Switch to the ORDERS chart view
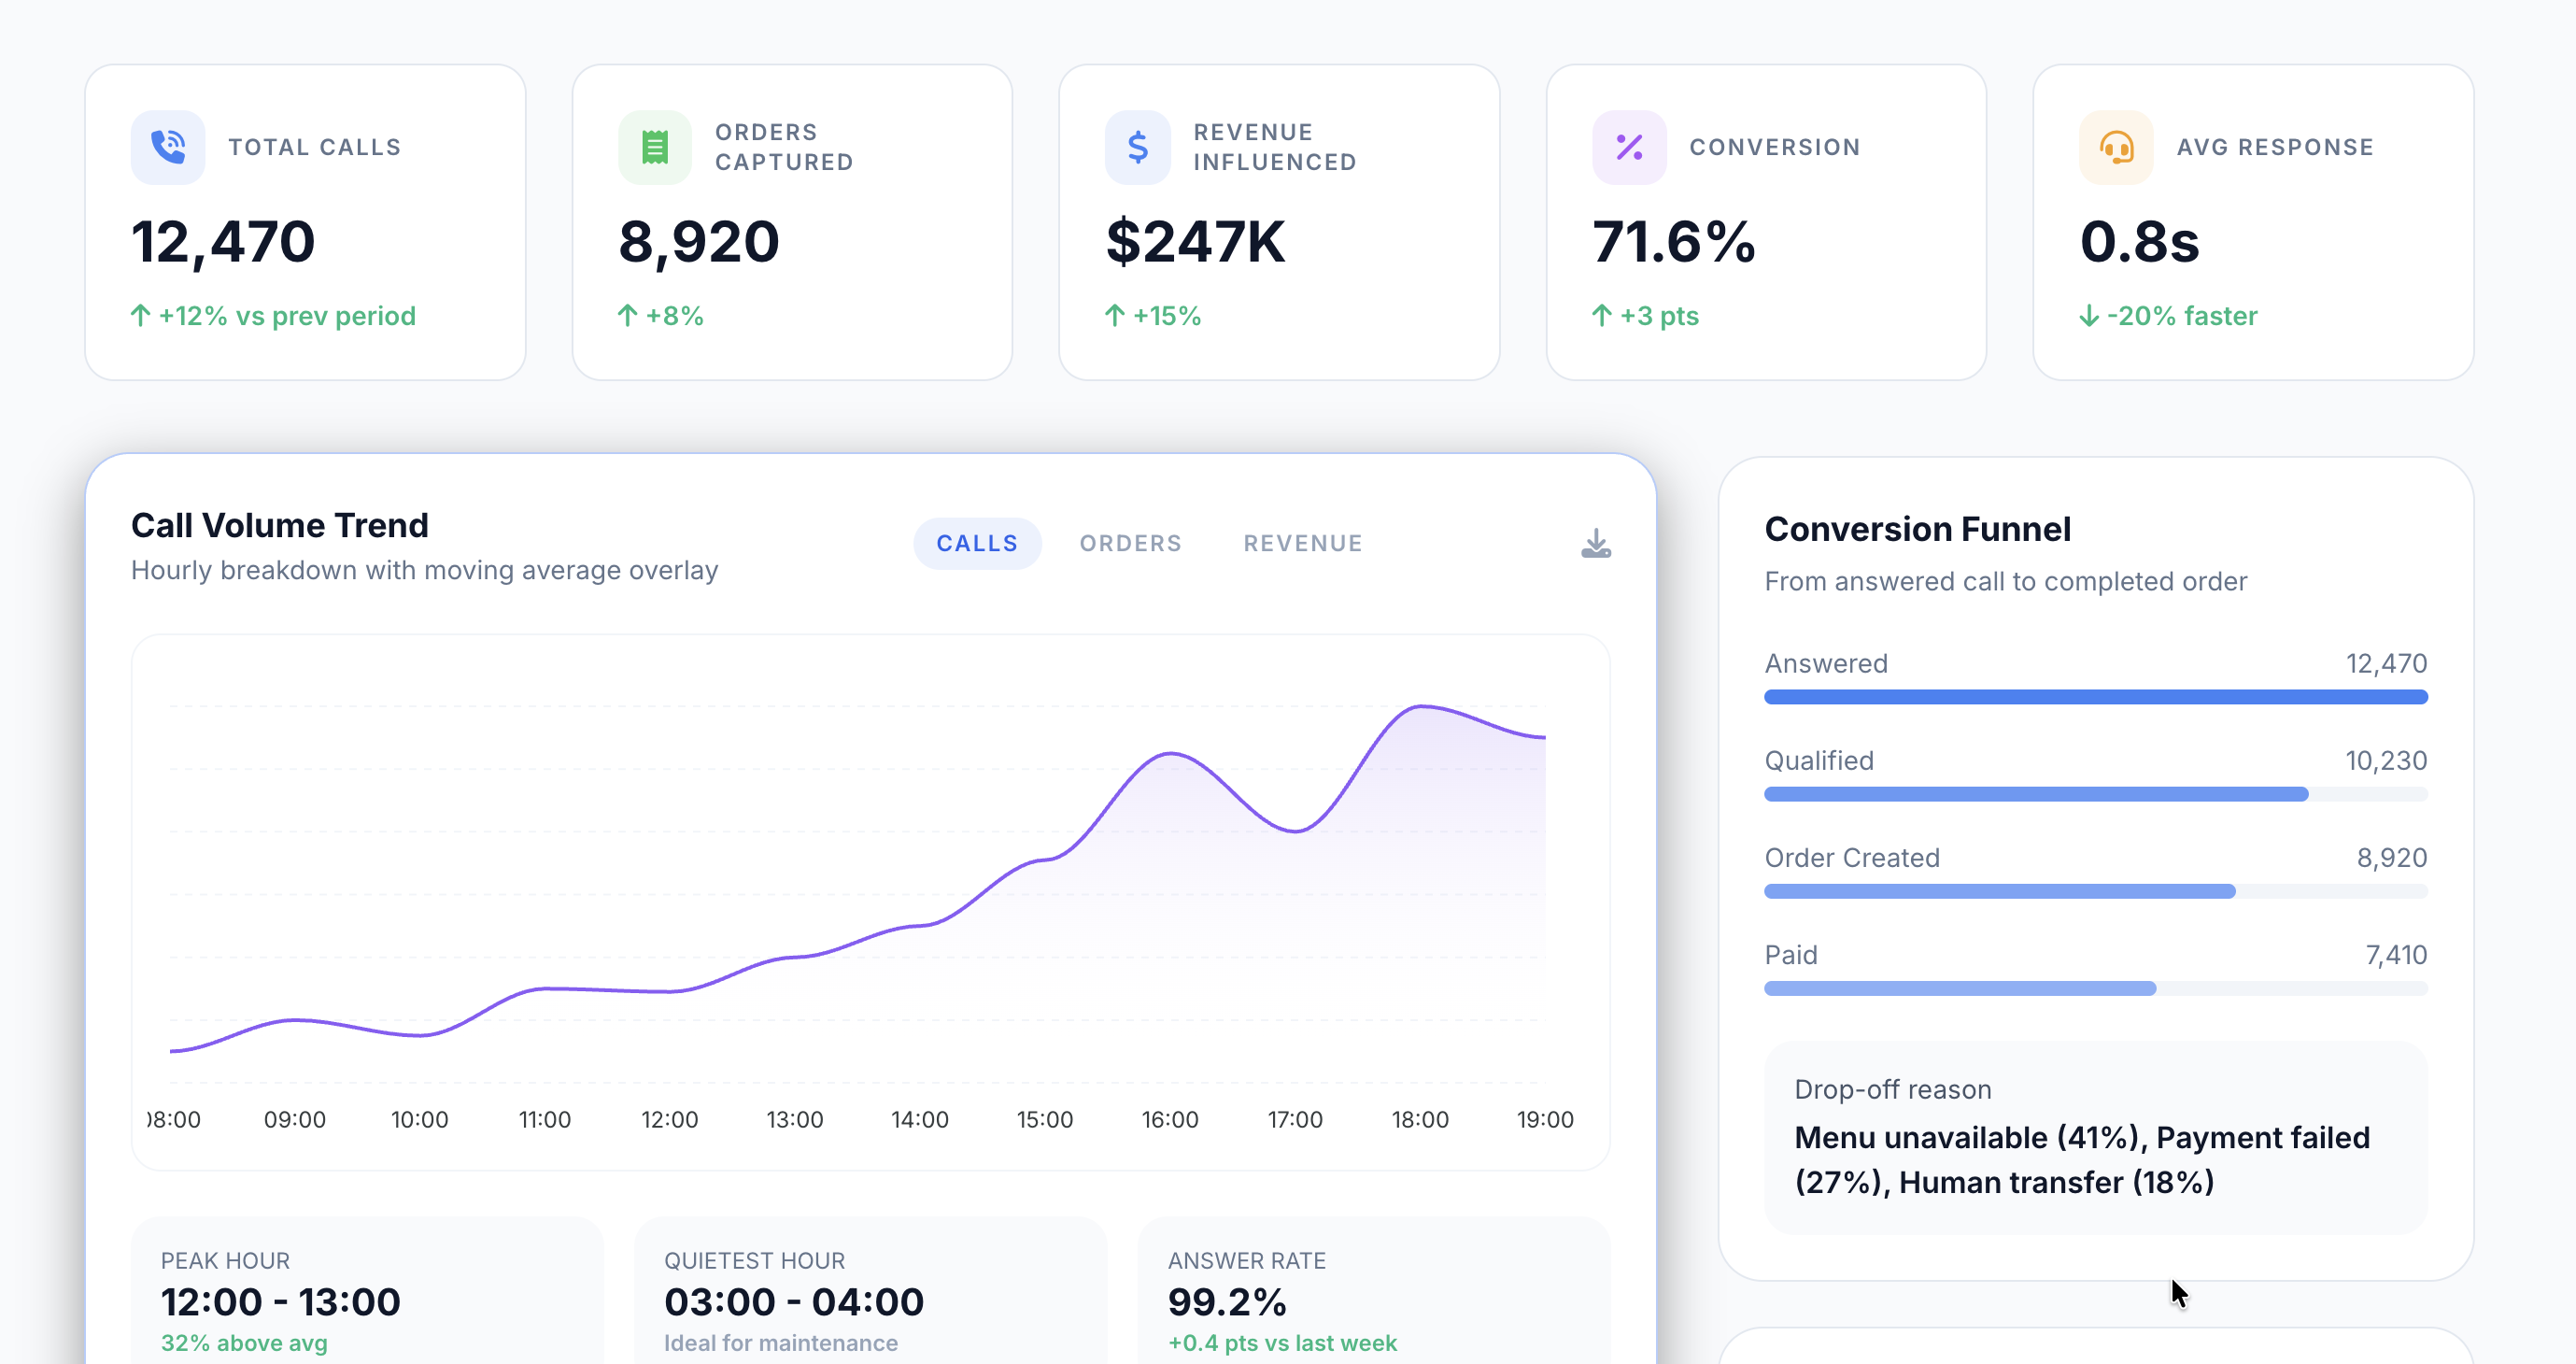Viewport: 2576px width, 1364px height. 1130,543
